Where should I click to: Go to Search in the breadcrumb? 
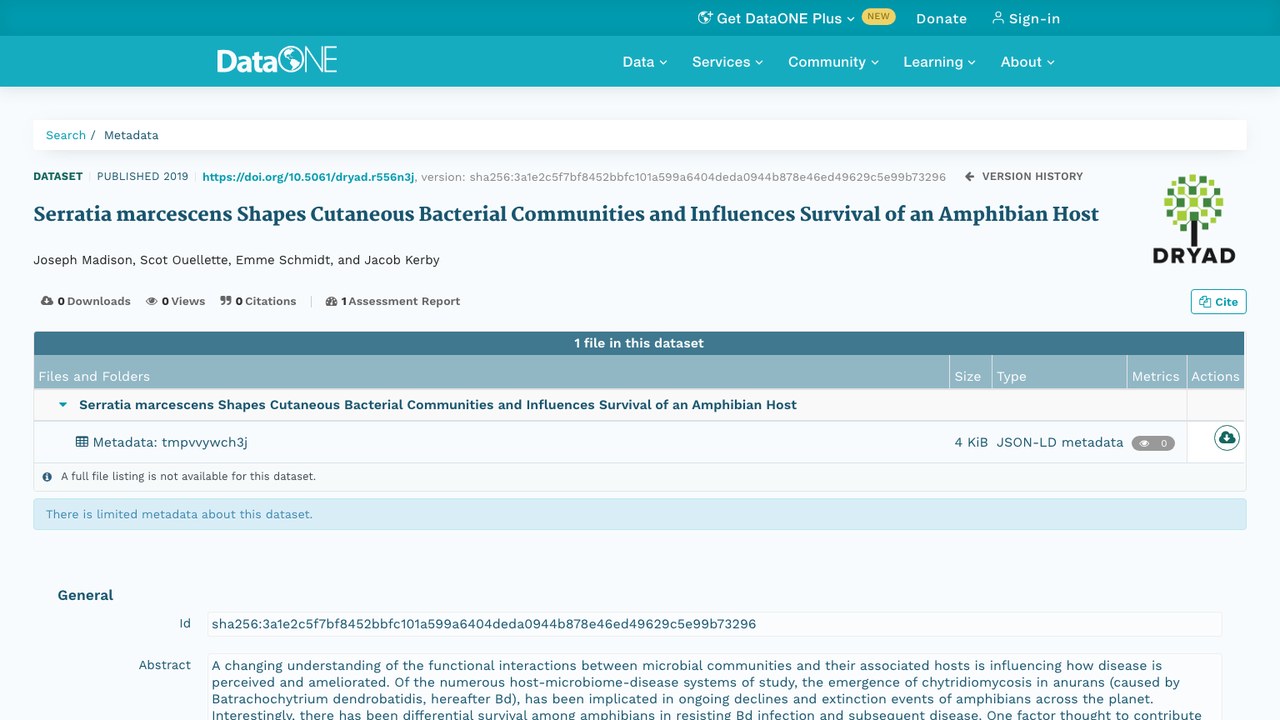coord(66,135)
